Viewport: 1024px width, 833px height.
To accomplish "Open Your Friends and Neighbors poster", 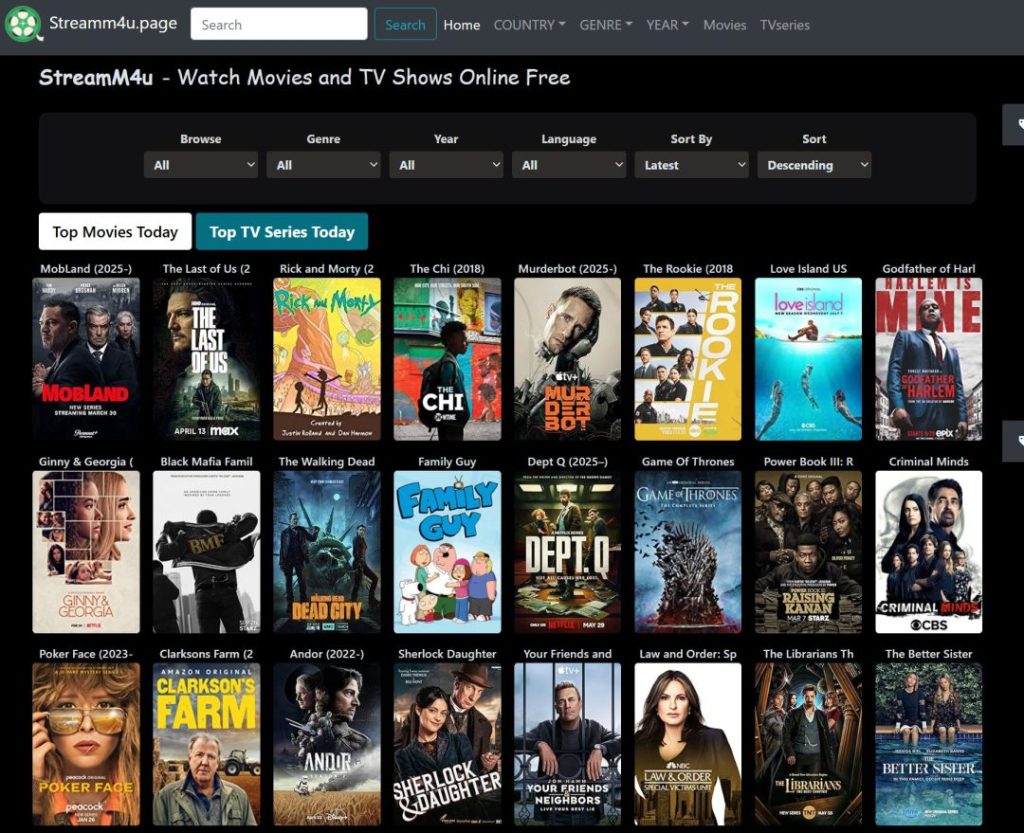I will [x=568, y=744].
